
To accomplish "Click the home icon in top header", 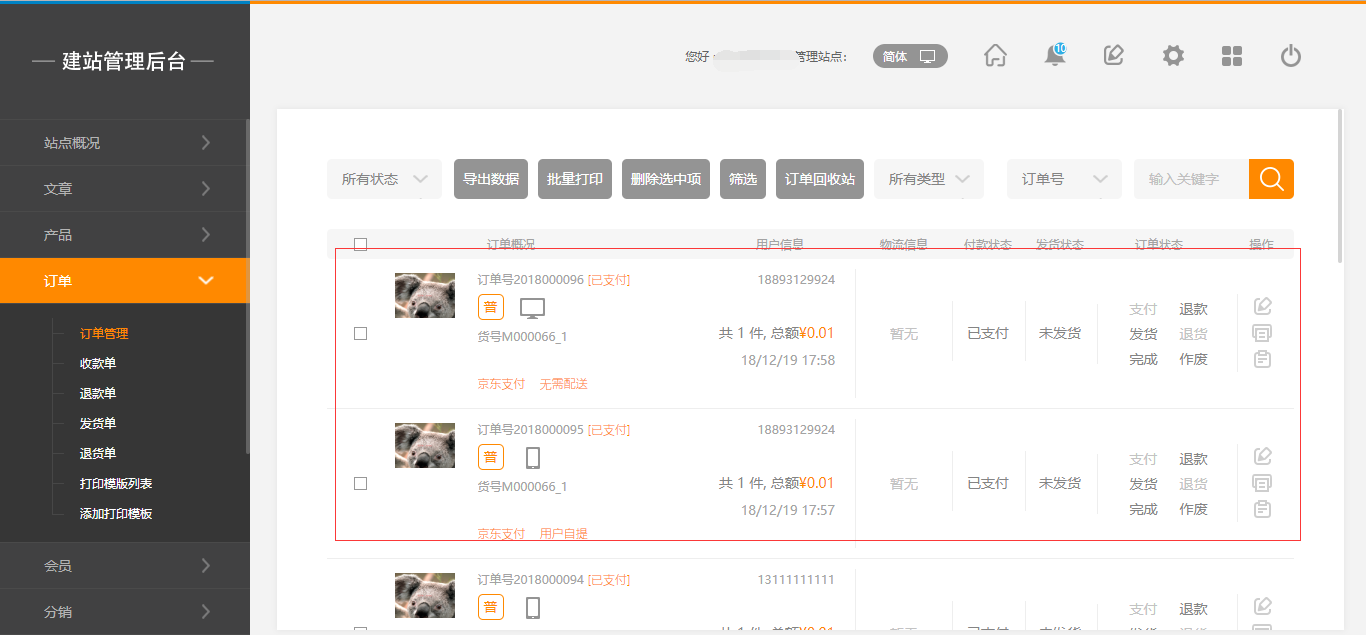I will [995, 56].
